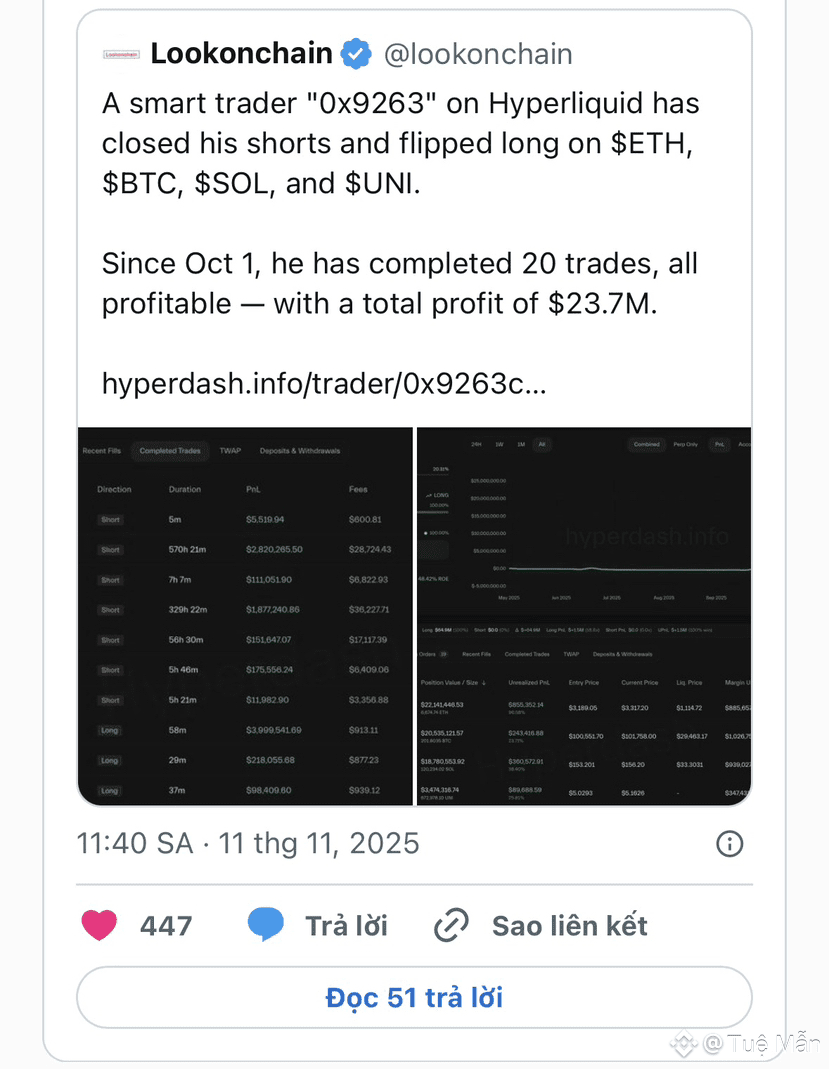Click the watermark logo beside Tuệ Mẫn

684,1043
